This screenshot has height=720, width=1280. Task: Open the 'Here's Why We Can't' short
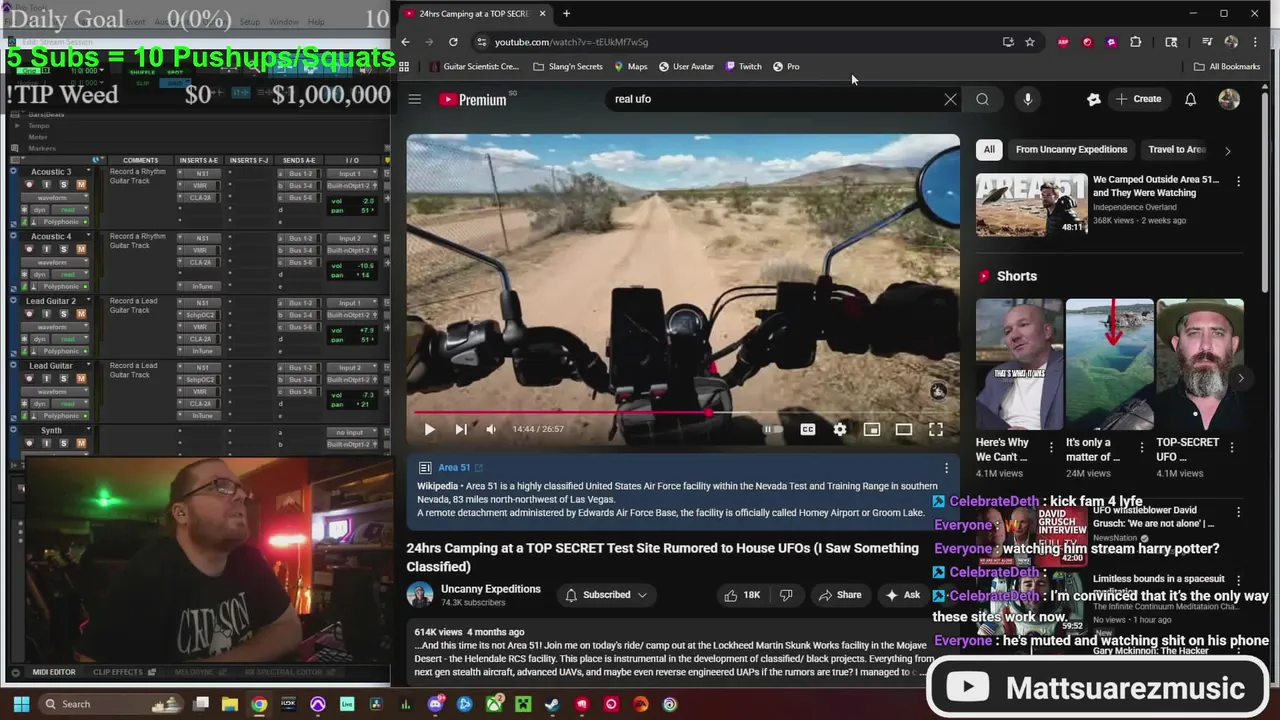click(x=1019, y=364)
